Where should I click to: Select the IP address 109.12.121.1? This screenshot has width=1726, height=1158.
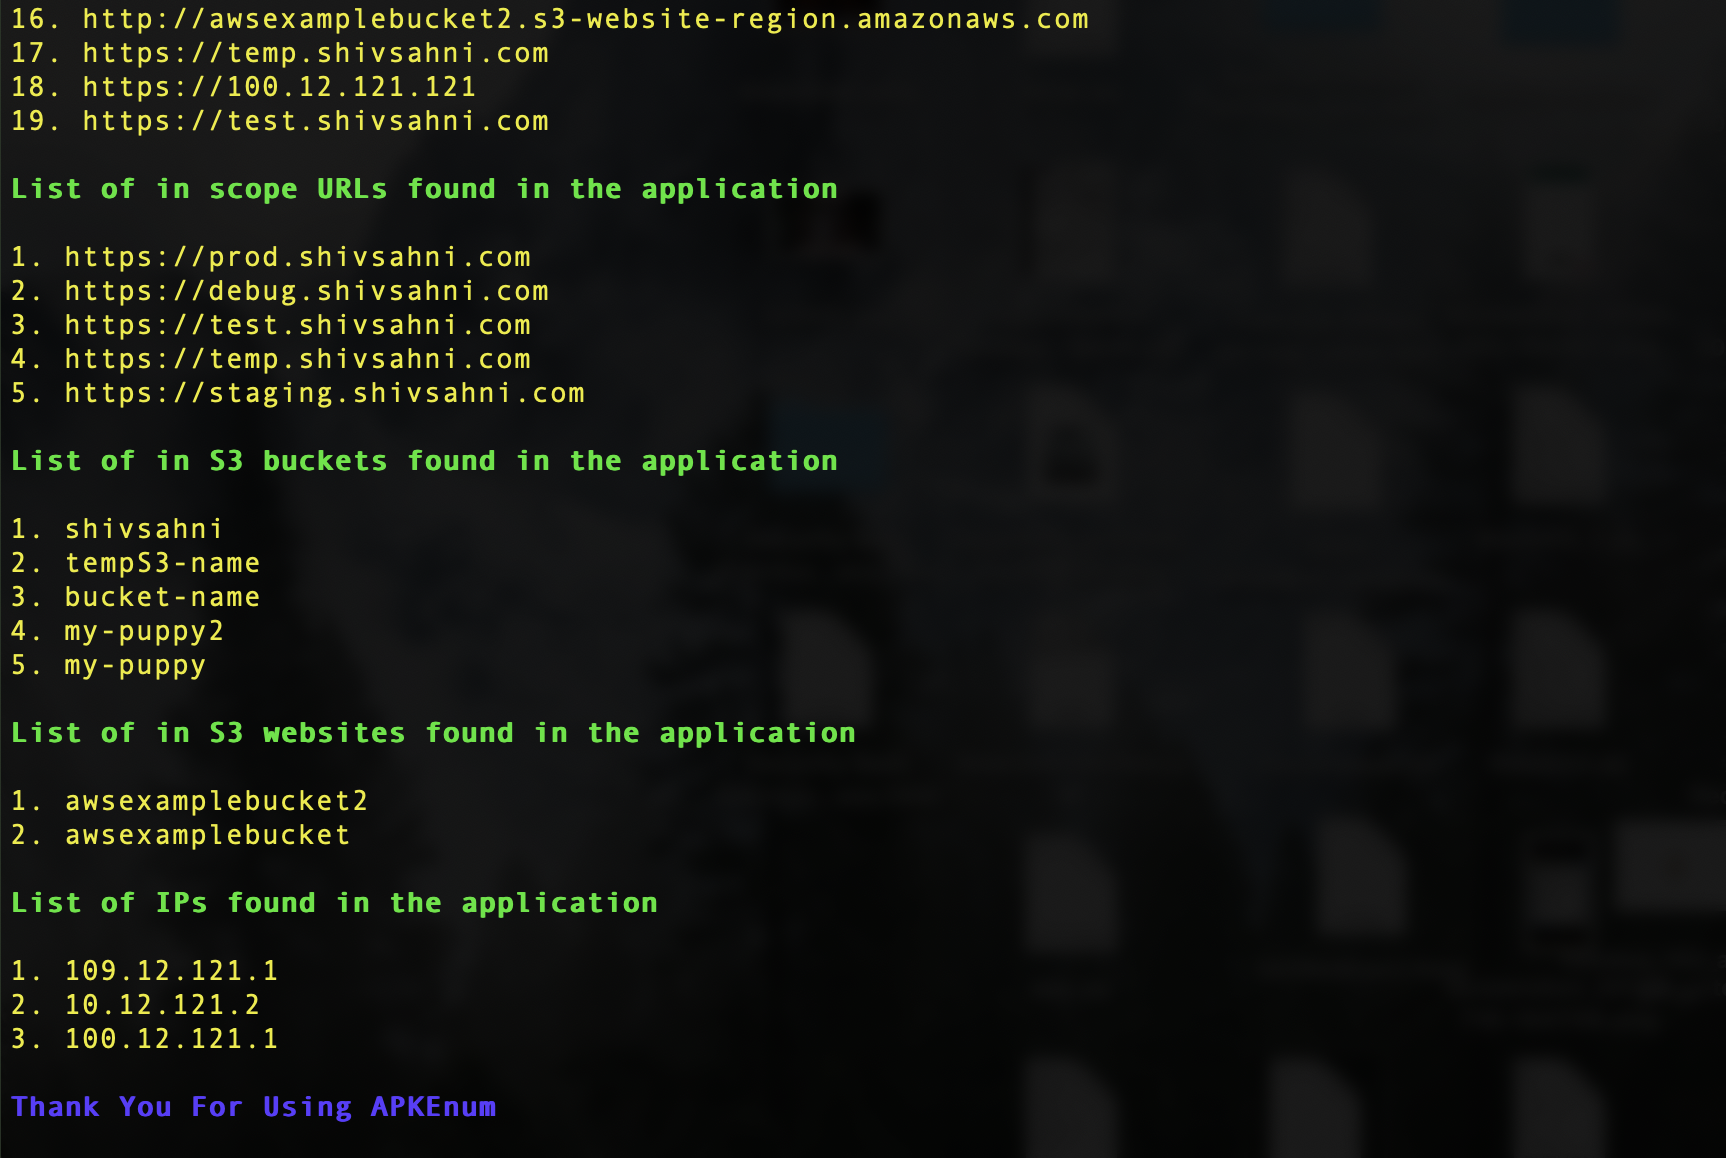click(171, 972)
